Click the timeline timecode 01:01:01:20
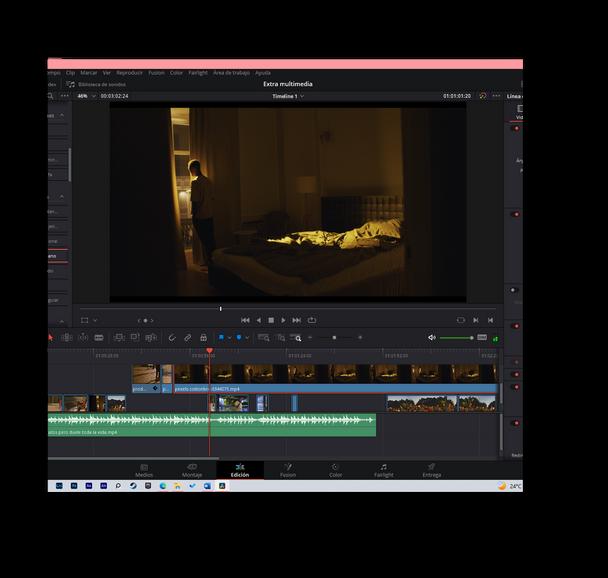The image size is (608, 578). tap(457, 96)
